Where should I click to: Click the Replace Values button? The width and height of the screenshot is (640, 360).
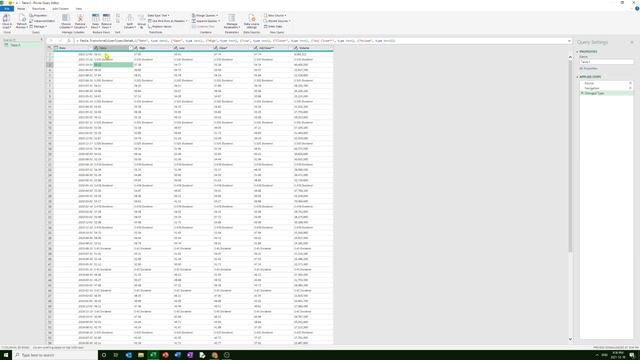coord(160,27)
